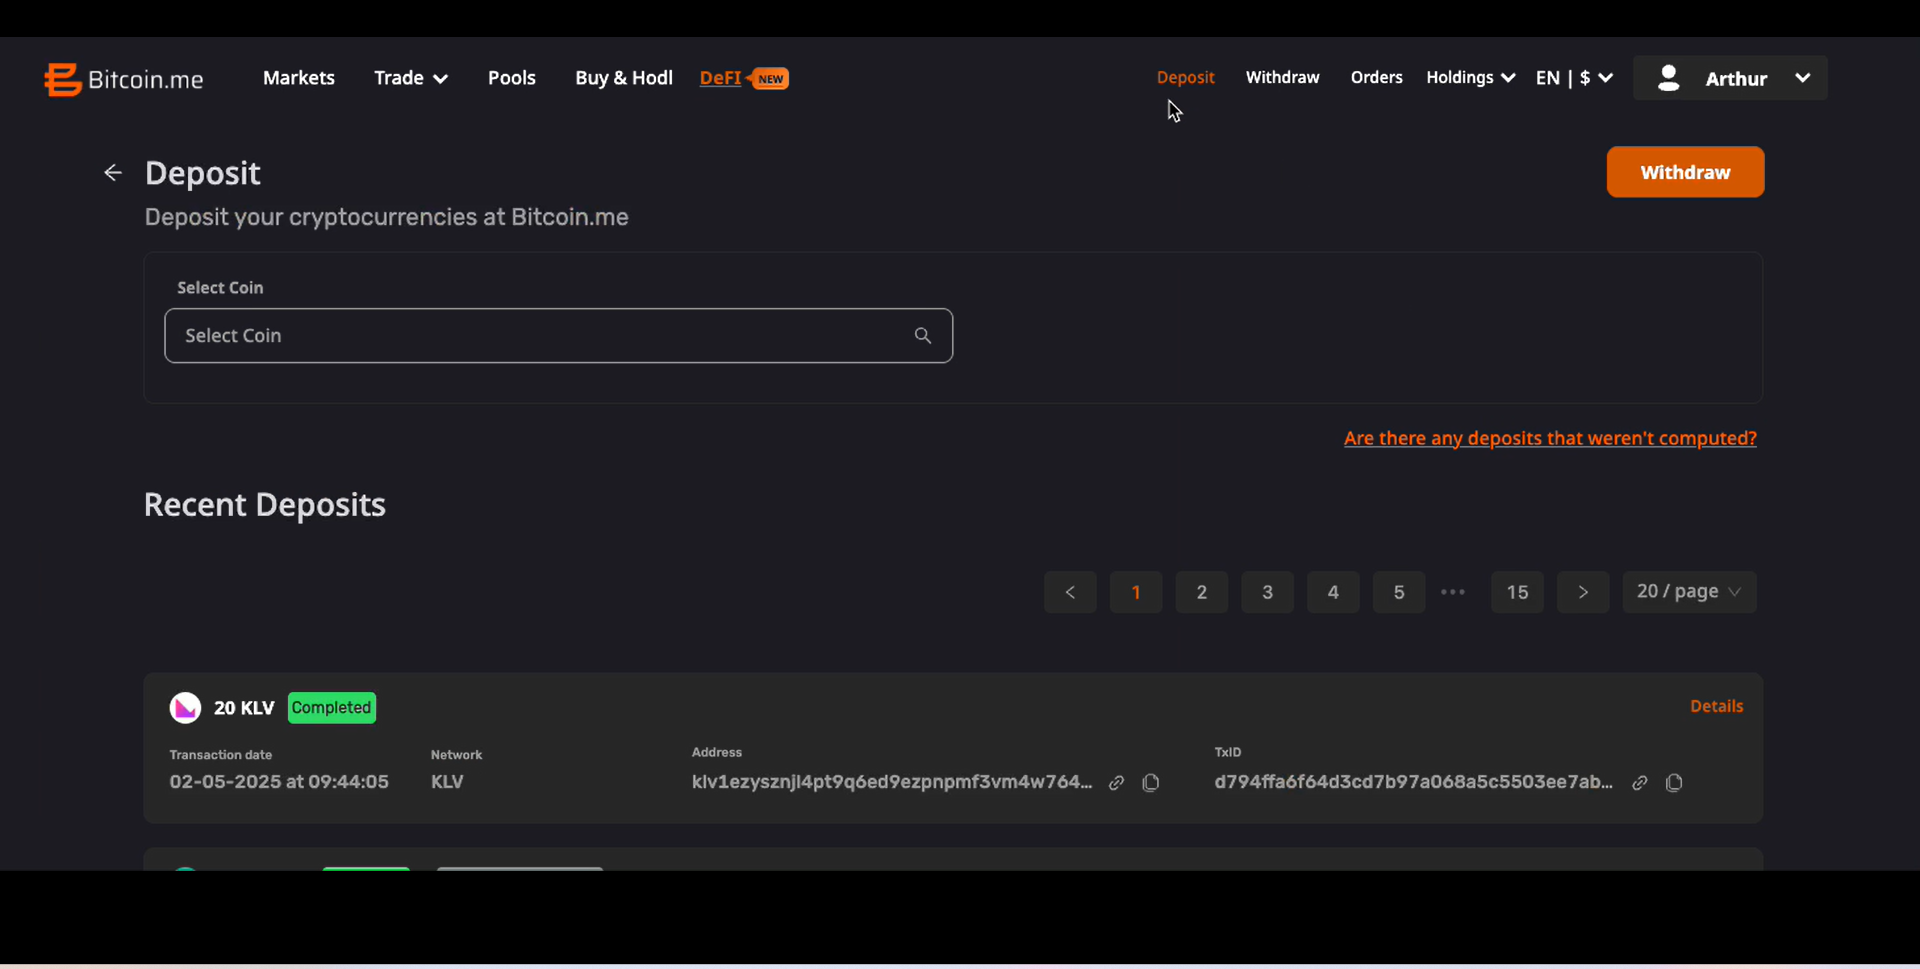The width and height of the screenshot is (1920, 969).
Task: Focus the Select Coin search field
Action: [559, 336]
